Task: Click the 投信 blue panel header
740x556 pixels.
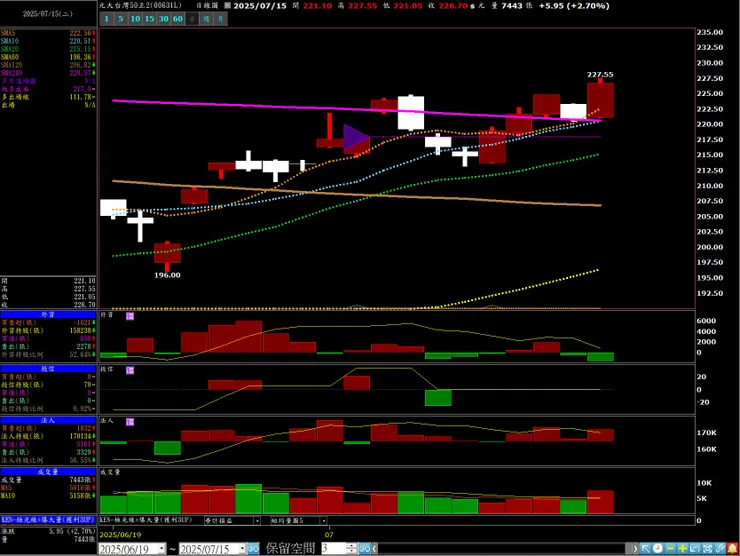Action: 48,369
